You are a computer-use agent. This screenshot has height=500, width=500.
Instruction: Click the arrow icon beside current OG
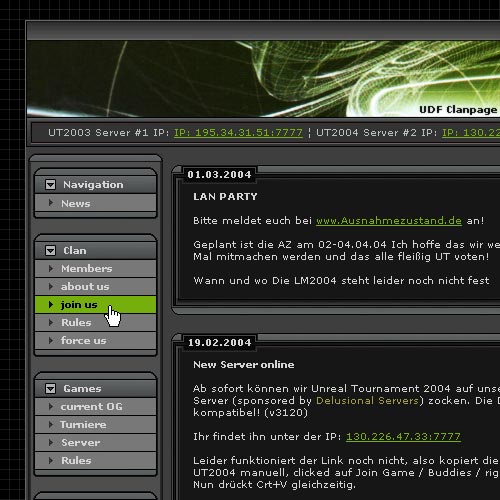click(x=51, y=406)
